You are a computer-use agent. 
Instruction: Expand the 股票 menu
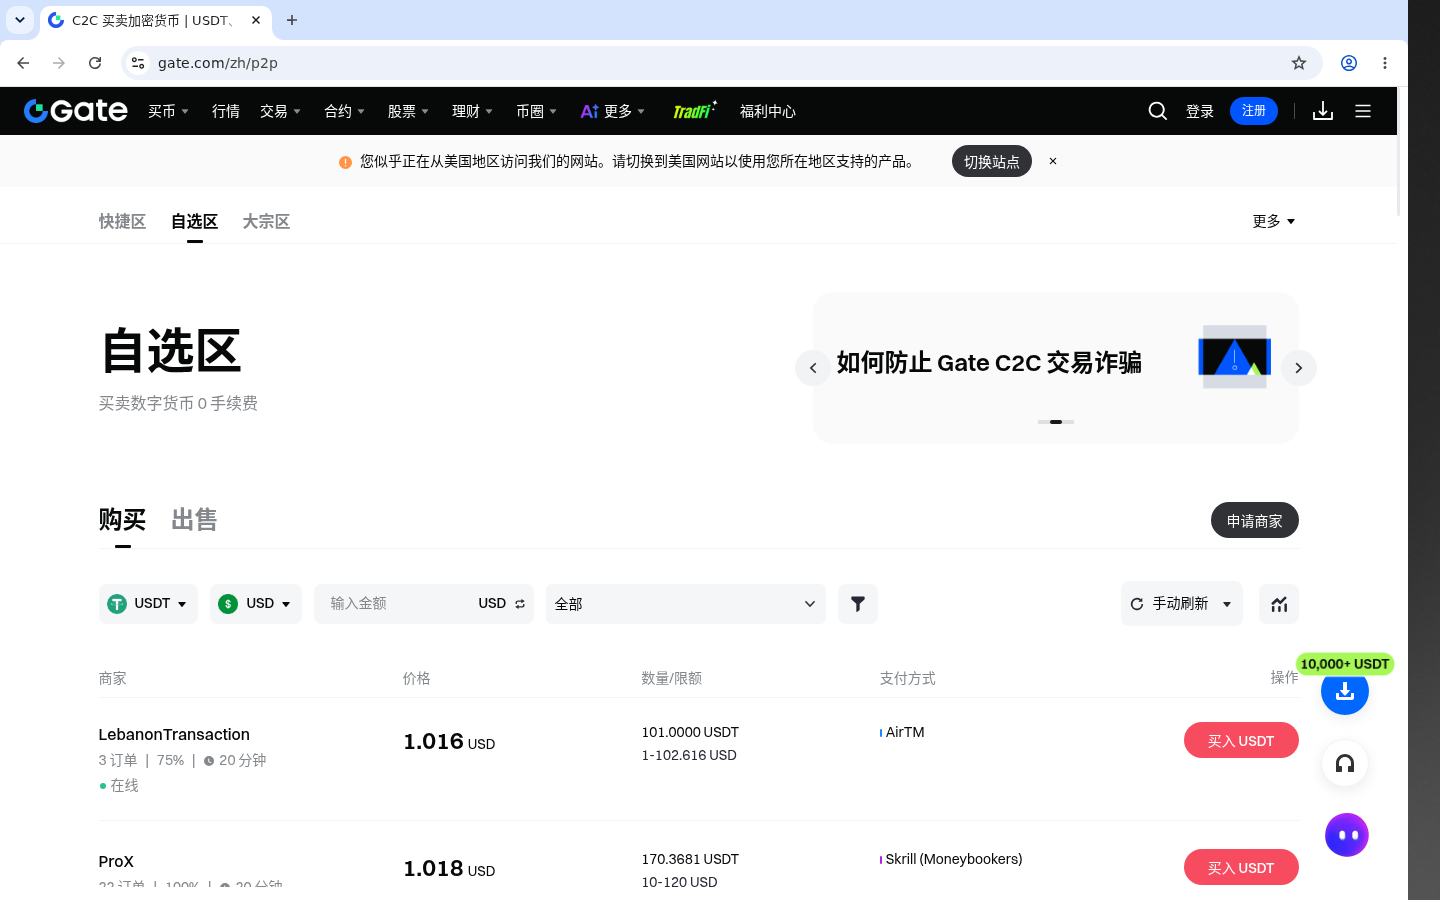(x=408, y=111)
